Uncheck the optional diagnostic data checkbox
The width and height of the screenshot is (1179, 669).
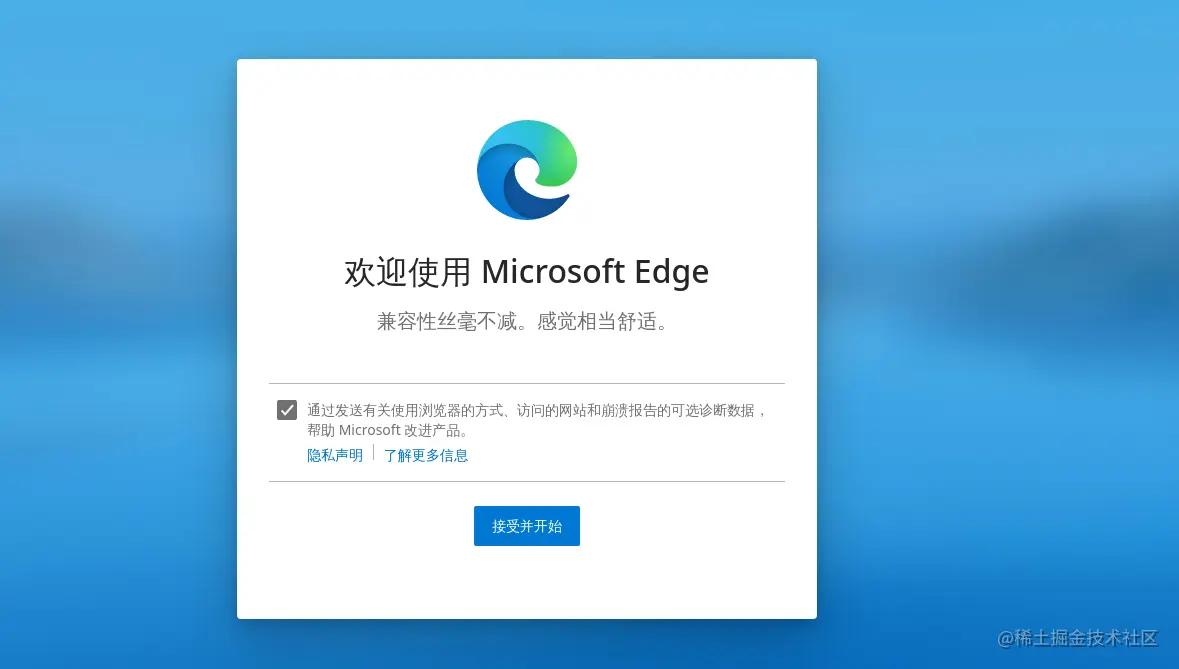(287, 410)
